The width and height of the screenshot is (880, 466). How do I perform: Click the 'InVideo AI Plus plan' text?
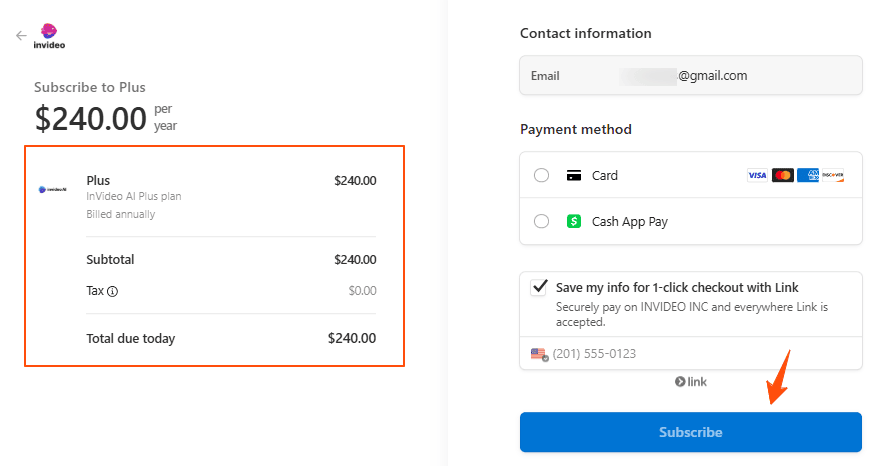[x=134, y=197]
